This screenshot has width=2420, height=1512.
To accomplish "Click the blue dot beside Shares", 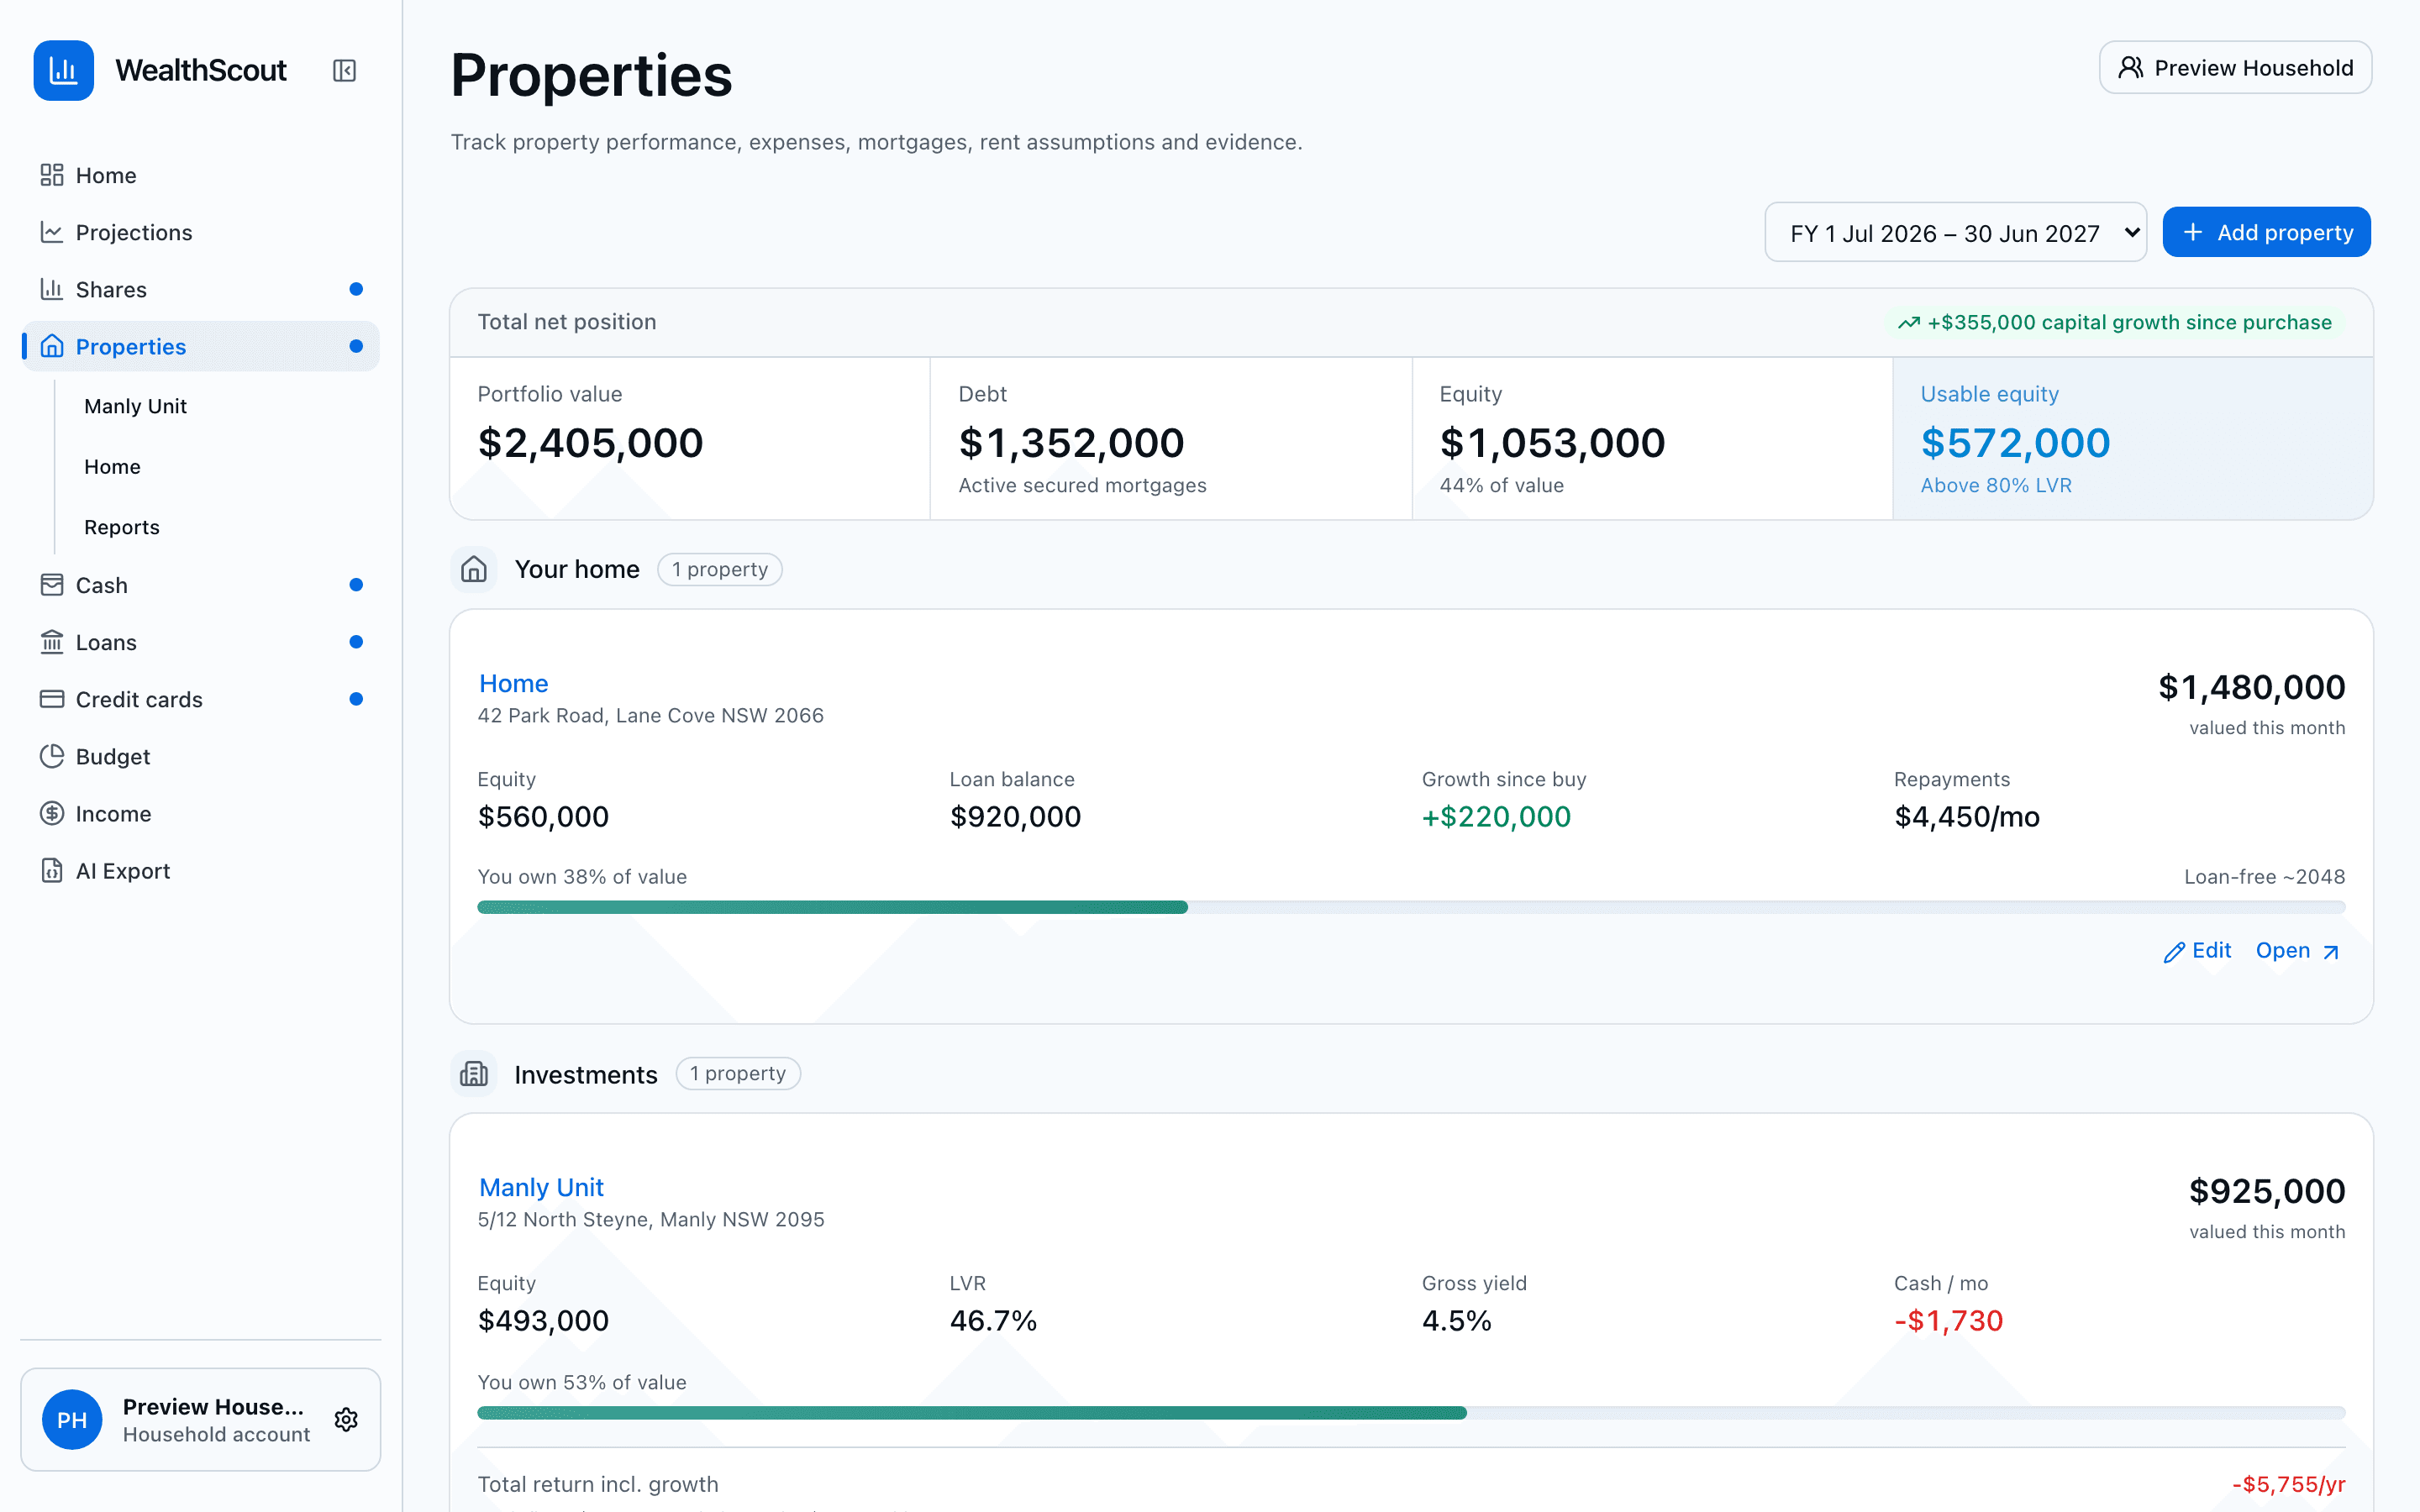I will [356, 289].
